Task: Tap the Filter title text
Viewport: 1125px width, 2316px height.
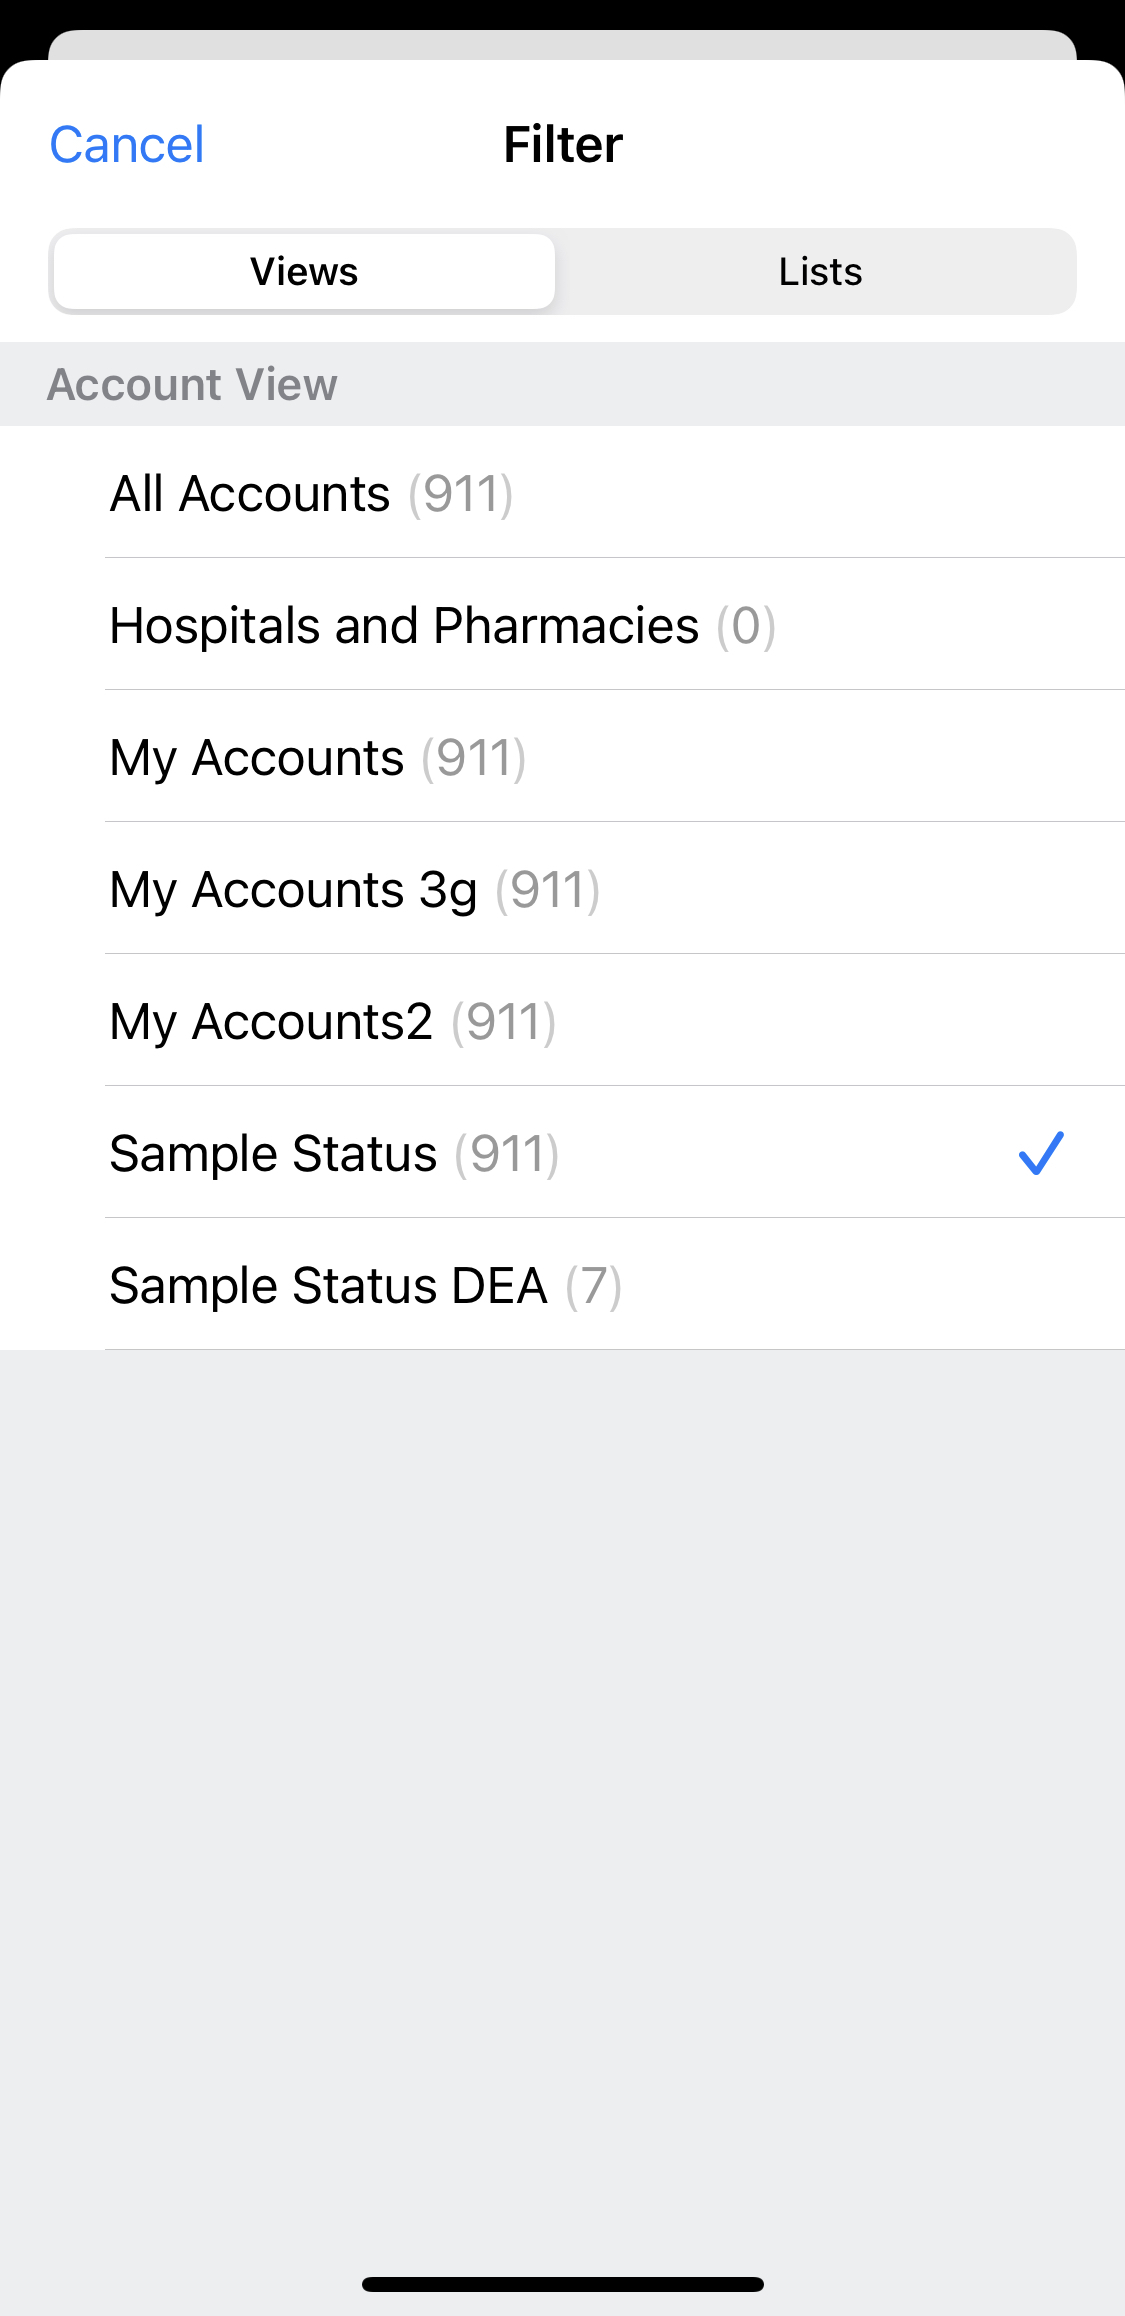Action: pyautogui.click(x=563, y=145)
